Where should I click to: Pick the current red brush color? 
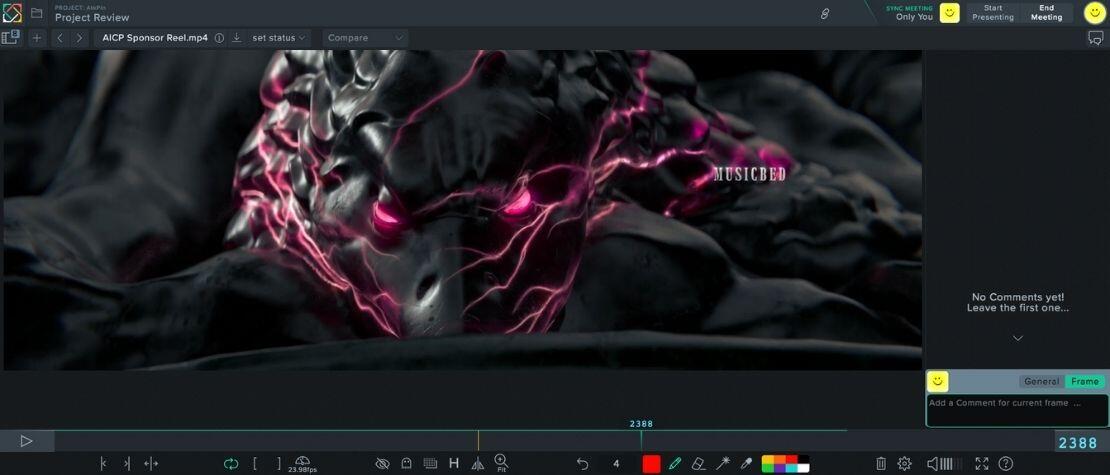click(651, 464)
